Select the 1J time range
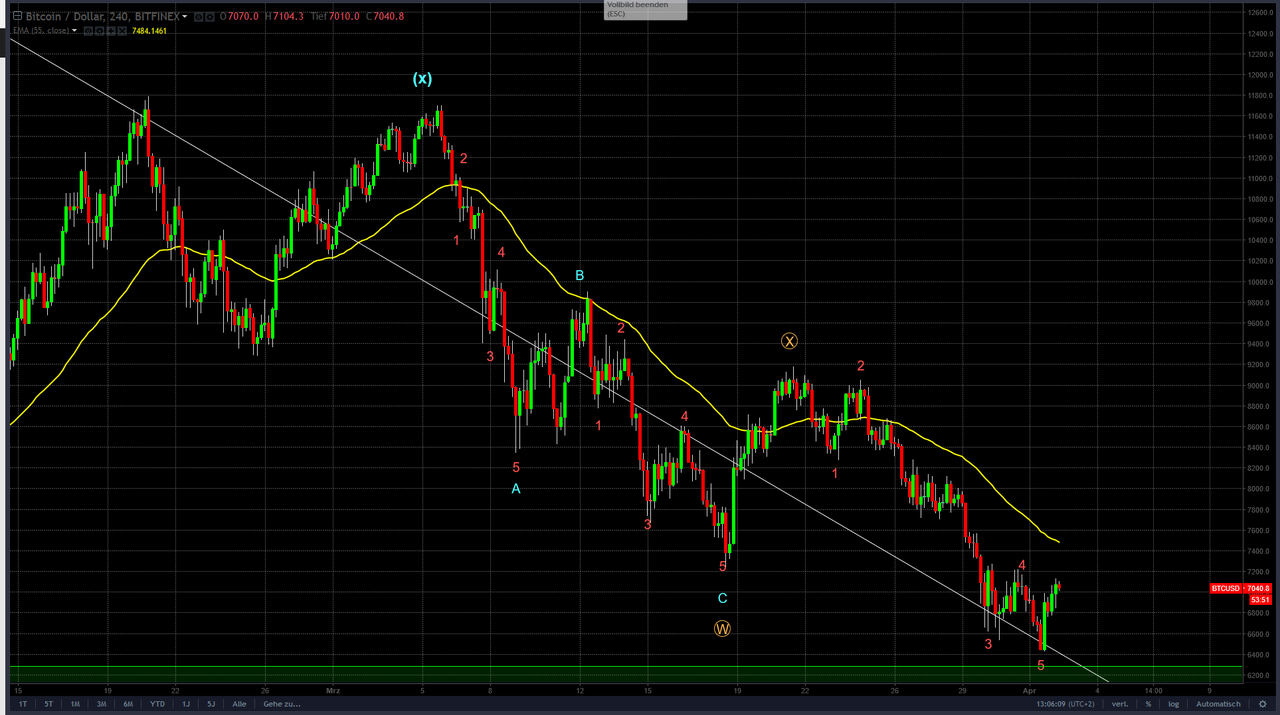This screenshot has width=1280, height=715. 186,704
